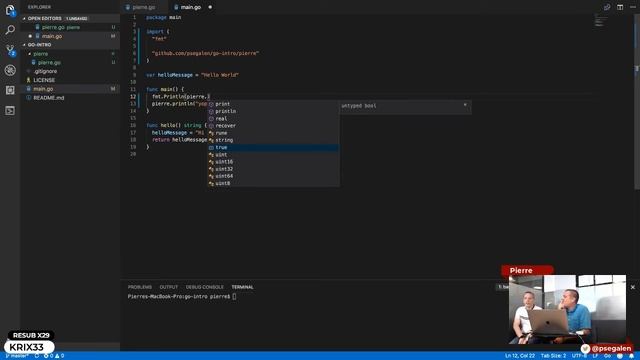Click the LF line ending status entry
The width and height of the screenshot is (640, 360).
(595, 356)
